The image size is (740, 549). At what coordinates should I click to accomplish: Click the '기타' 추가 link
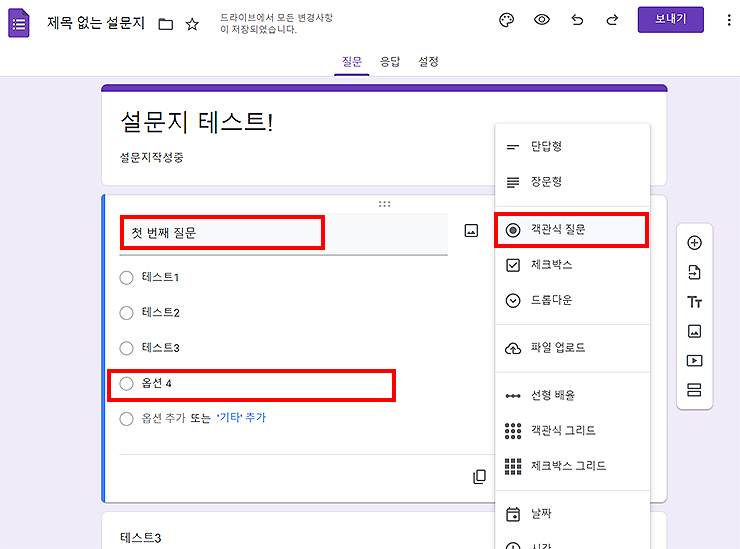241,418
